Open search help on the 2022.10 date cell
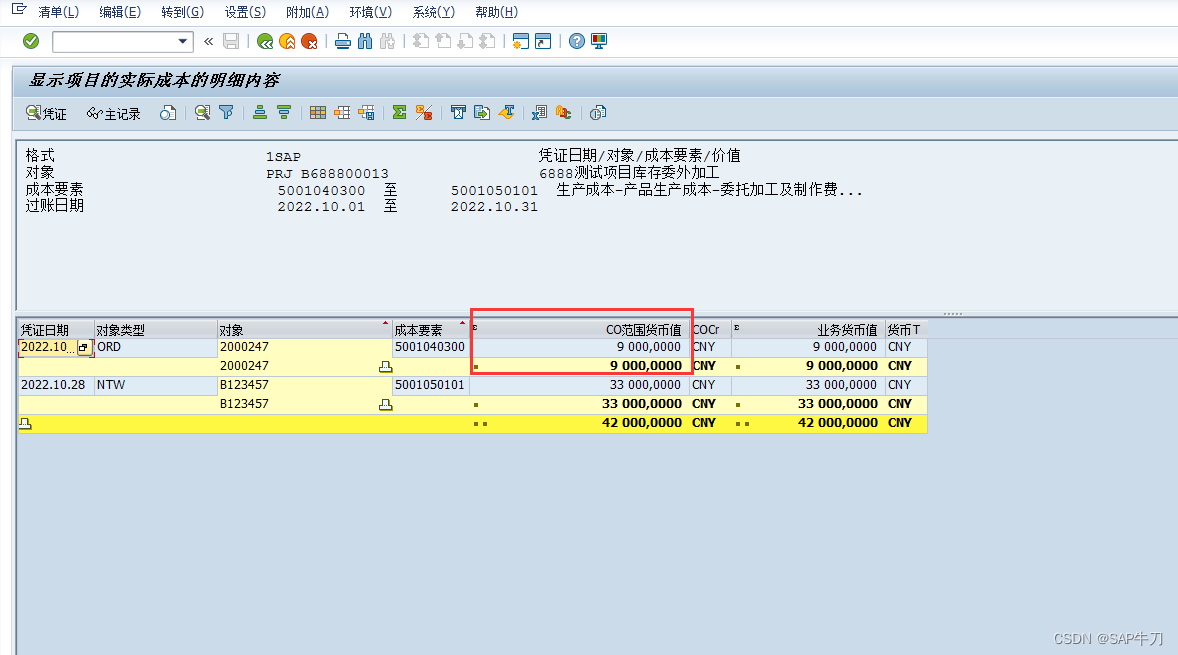The width and height of the screenshot is (1178, 655). pyautogui.click(x=83, y=348)
